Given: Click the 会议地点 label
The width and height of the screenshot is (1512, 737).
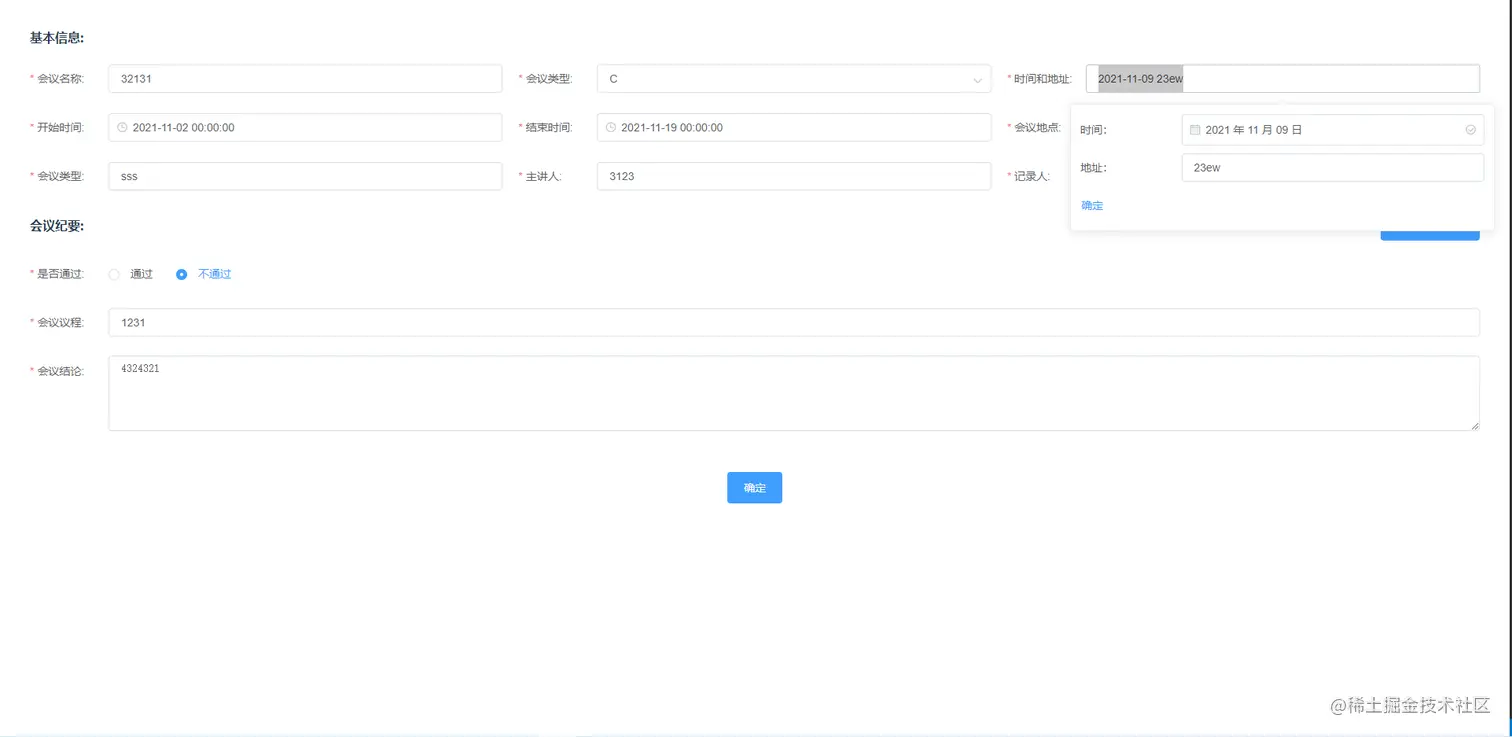Looking at the screenshot, I should (x=1038, y=127).
